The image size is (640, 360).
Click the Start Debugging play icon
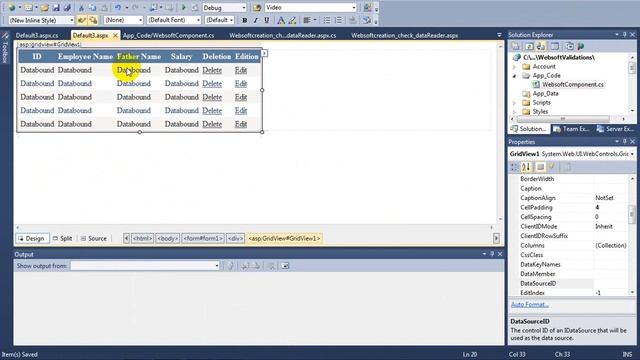[x=183, y=8]
